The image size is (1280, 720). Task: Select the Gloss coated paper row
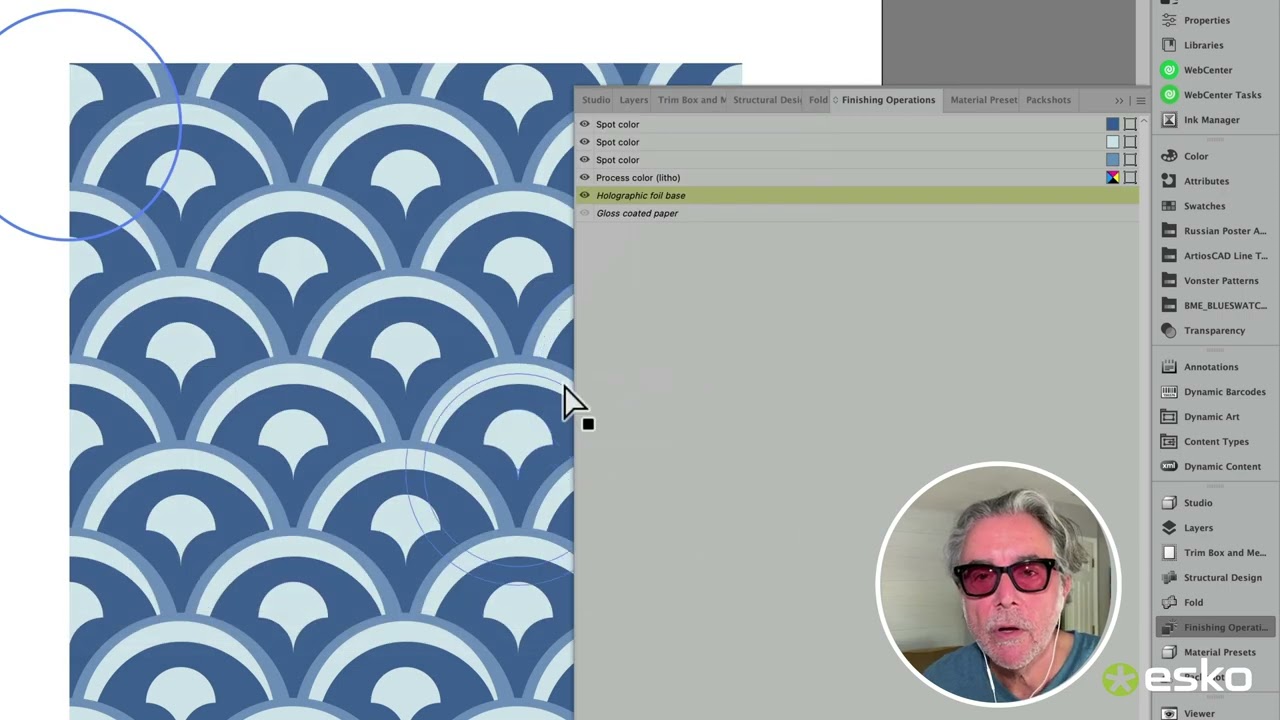pyautogui.click(x=857, y=213)
